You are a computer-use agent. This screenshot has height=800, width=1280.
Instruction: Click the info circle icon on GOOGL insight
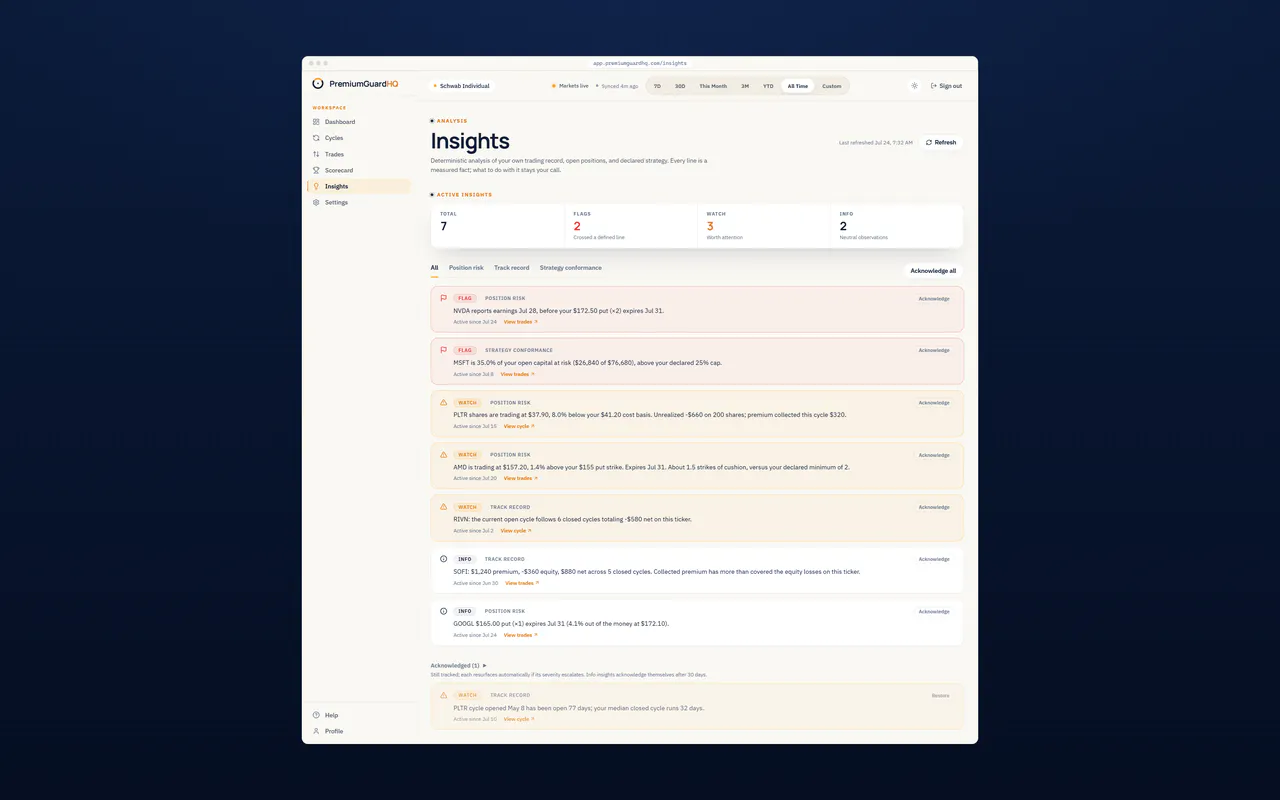coord(443,611)
